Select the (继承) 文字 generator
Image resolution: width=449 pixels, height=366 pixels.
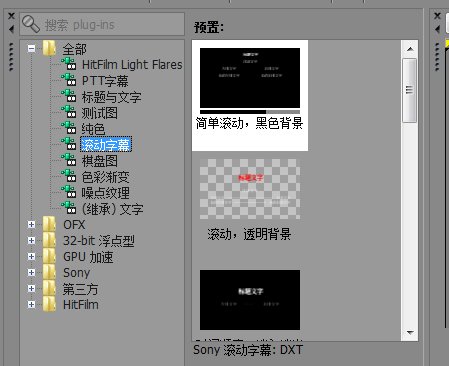click(x=112, y=209)
